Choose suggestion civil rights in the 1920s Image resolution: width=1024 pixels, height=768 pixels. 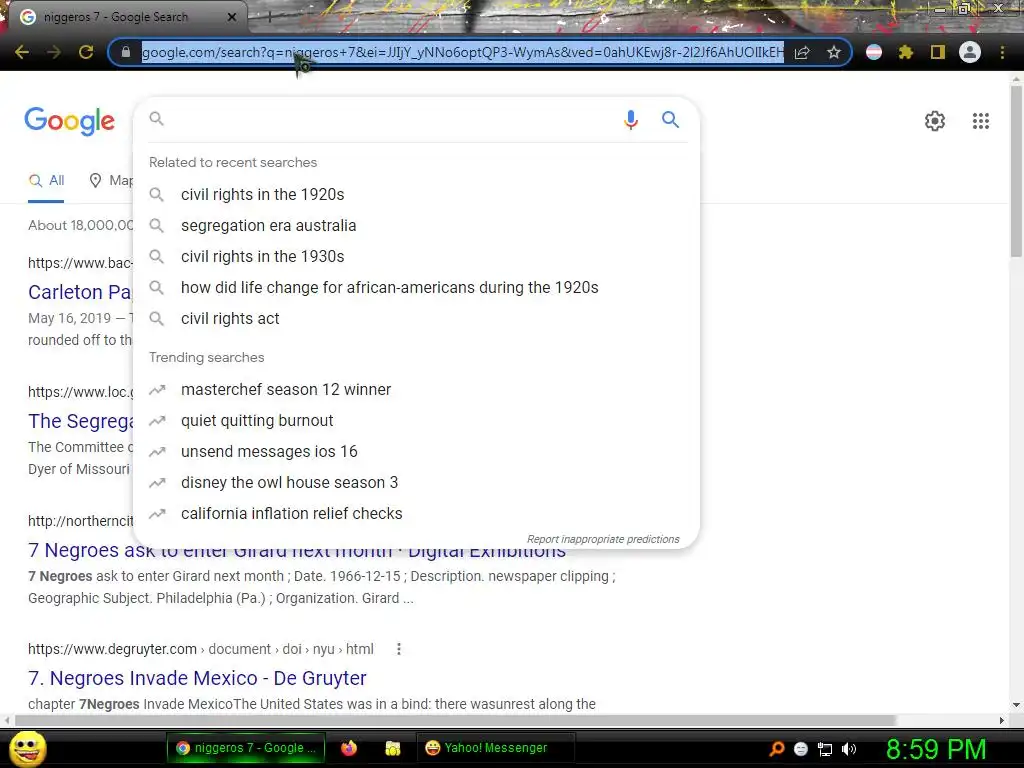point(416,195)
